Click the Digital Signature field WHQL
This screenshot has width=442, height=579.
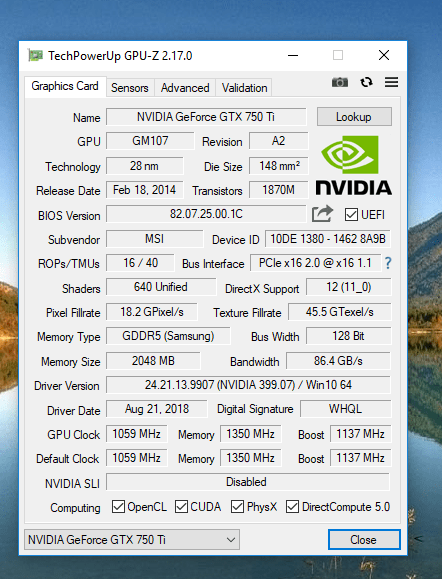[345, 409]
